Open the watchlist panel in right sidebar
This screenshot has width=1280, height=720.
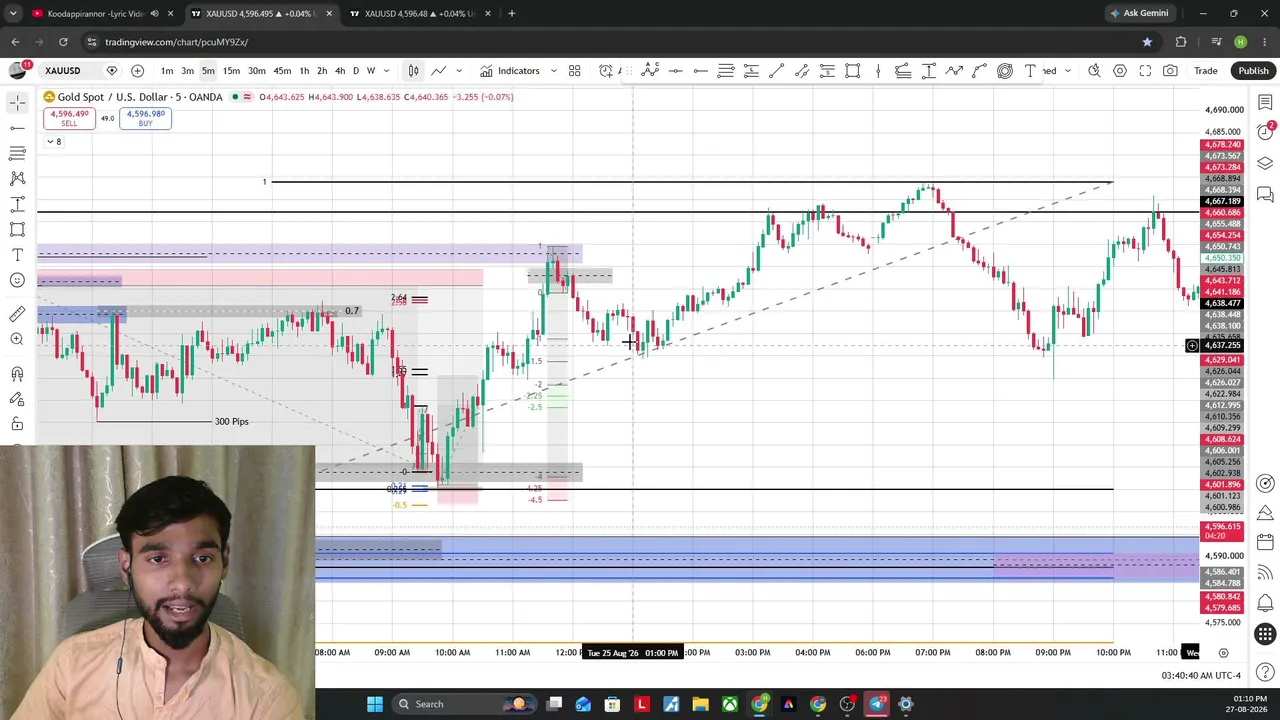(x=1265, y=102)
